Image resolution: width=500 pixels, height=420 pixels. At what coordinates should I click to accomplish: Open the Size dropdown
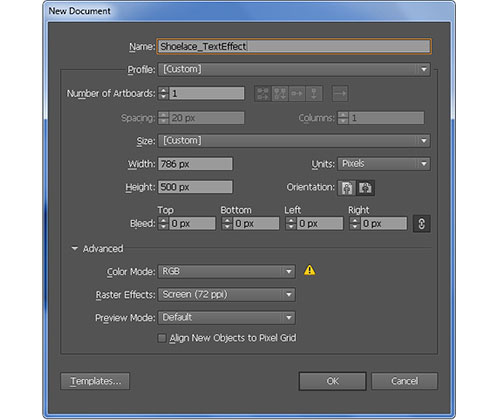click(x=294, y=141)
